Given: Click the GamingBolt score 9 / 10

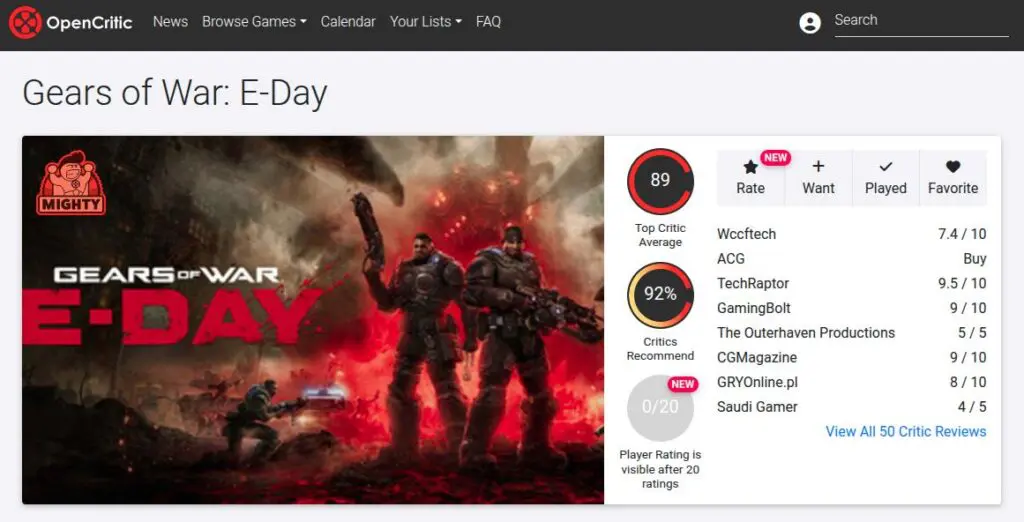Looking at the screenshot, I should click(x=968, y=308).
